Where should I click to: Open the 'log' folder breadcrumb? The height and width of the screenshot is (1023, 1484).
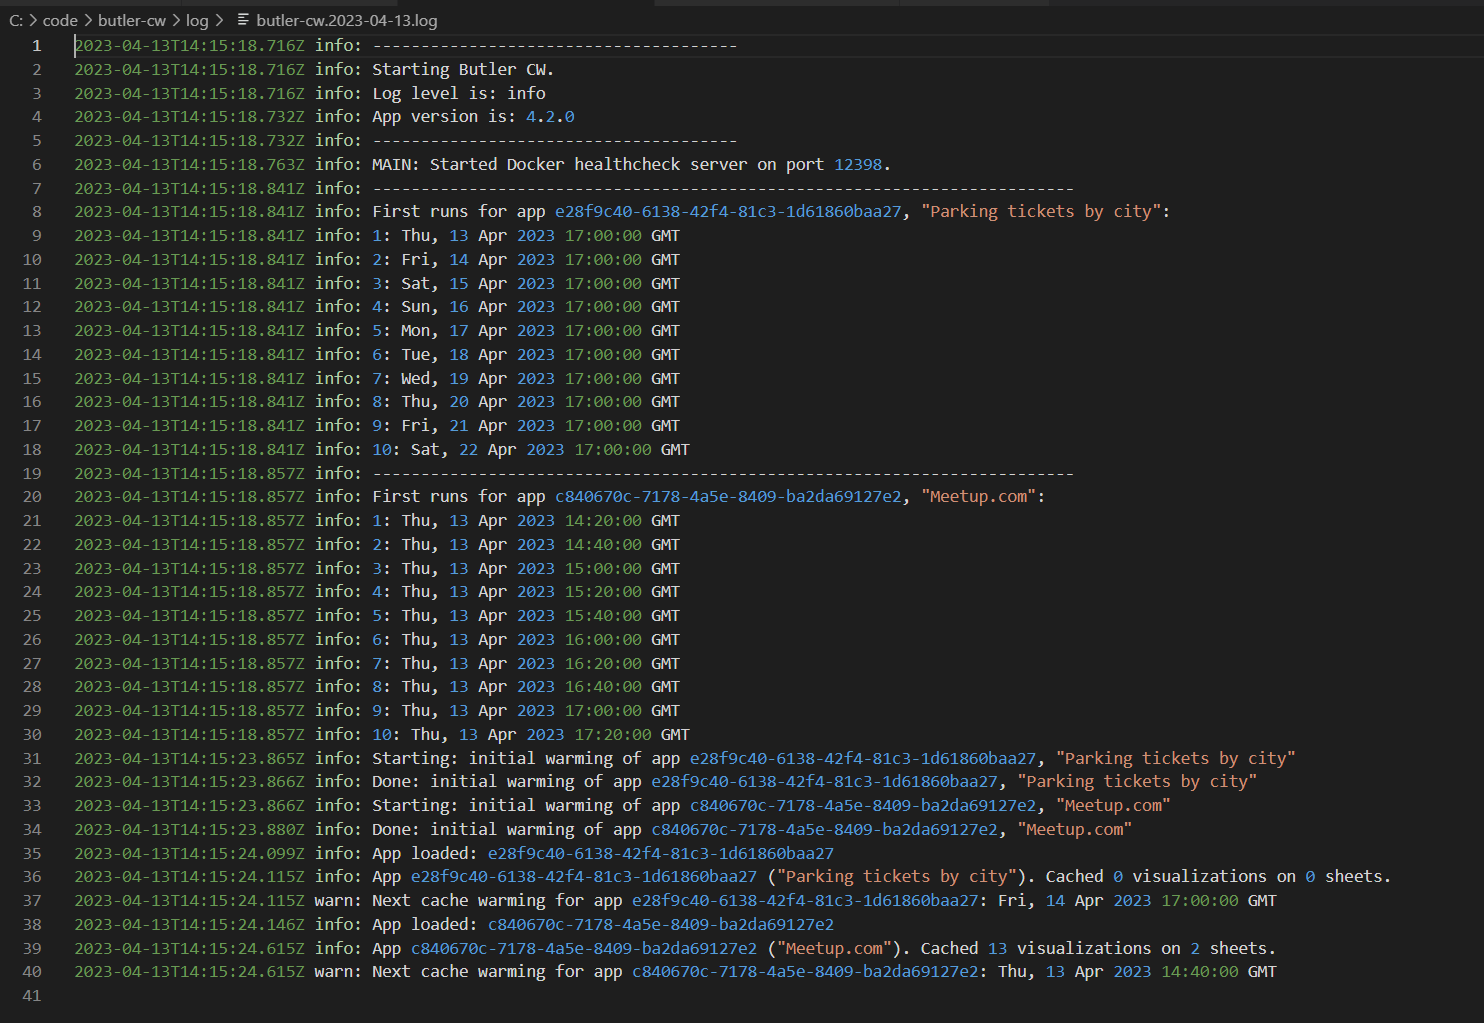coord(197,20)
